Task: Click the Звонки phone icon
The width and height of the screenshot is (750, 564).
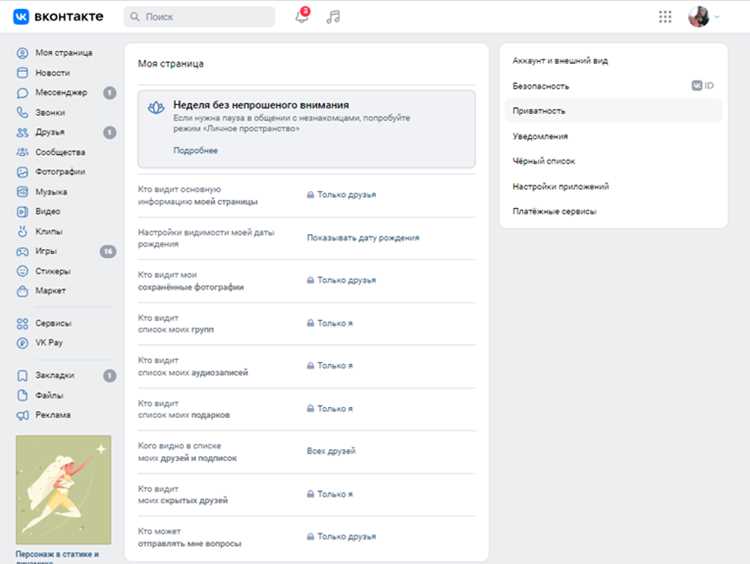Action: pos(22,112)
